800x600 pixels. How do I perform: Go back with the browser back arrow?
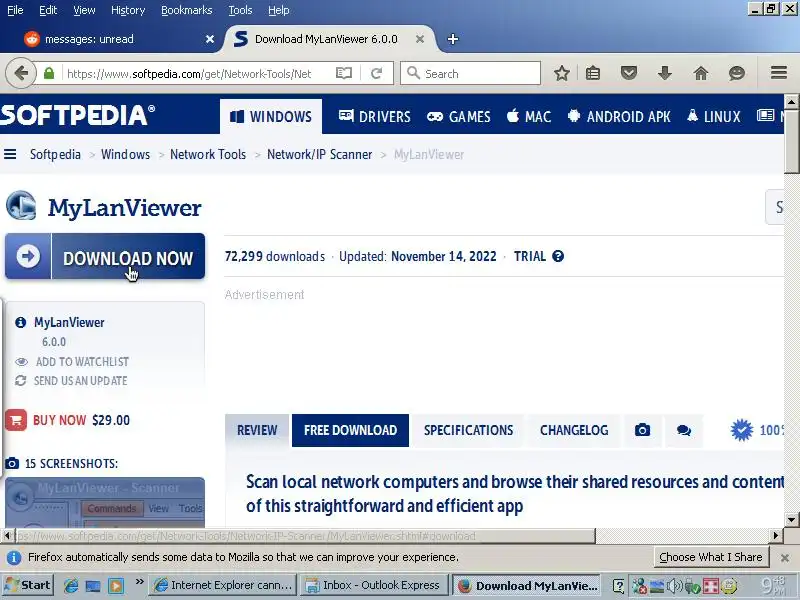(x=20, y=73)
